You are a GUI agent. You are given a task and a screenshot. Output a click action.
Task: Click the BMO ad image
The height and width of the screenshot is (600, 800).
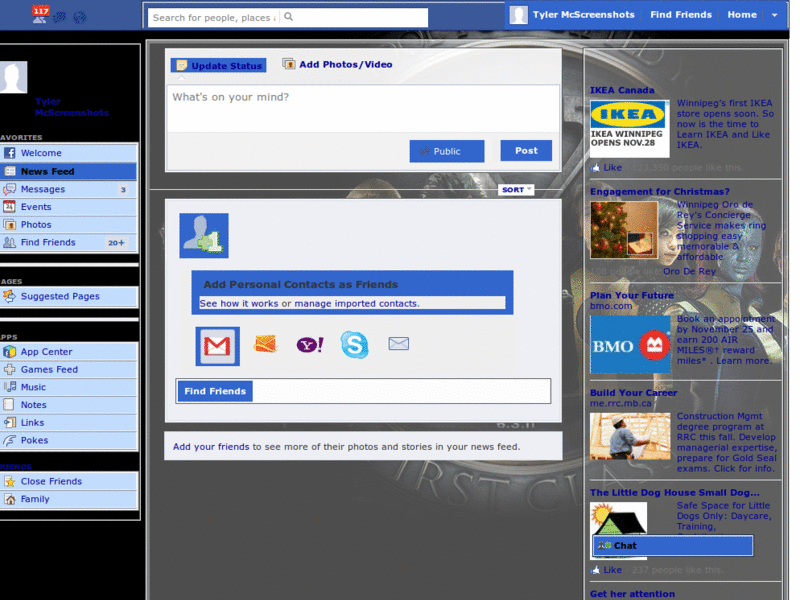point(630,344)
